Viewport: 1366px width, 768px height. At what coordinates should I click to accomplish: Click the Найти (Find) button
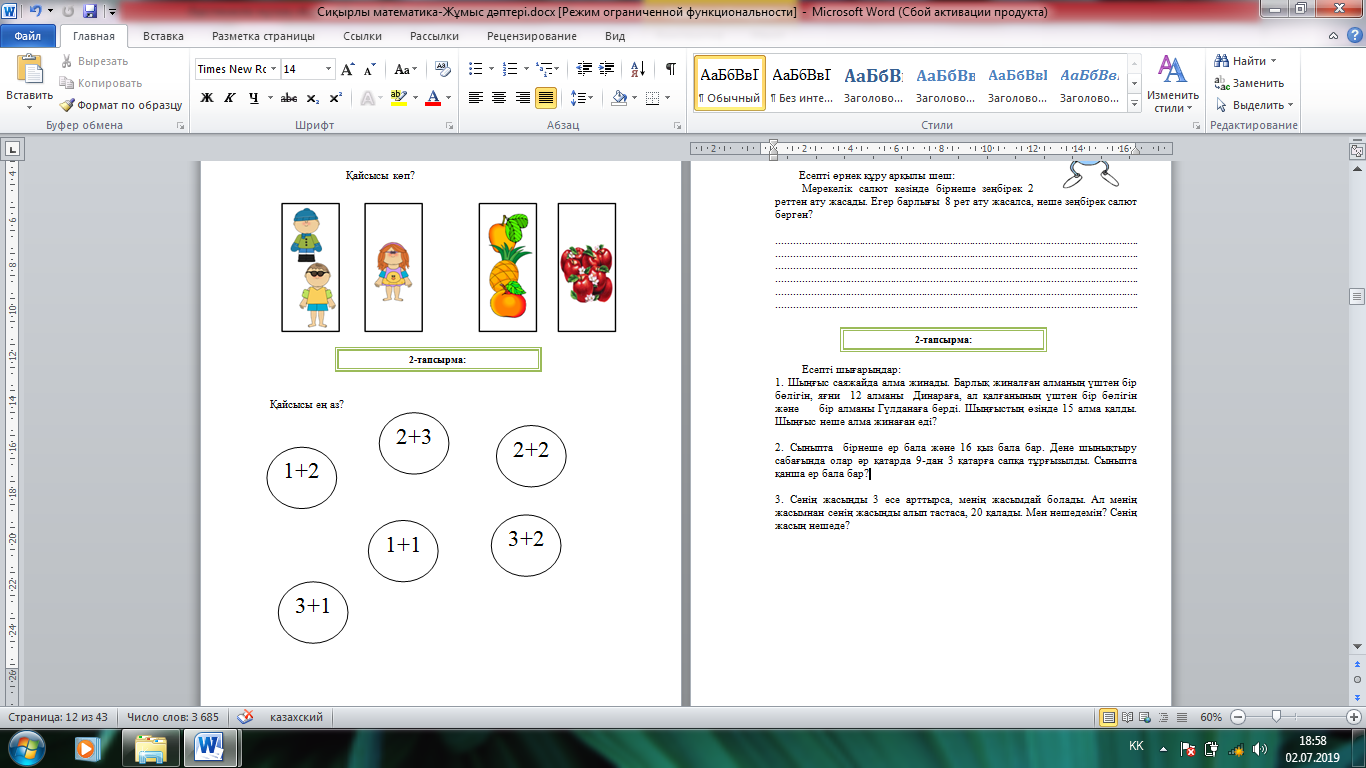click(x=1246, y=61)
